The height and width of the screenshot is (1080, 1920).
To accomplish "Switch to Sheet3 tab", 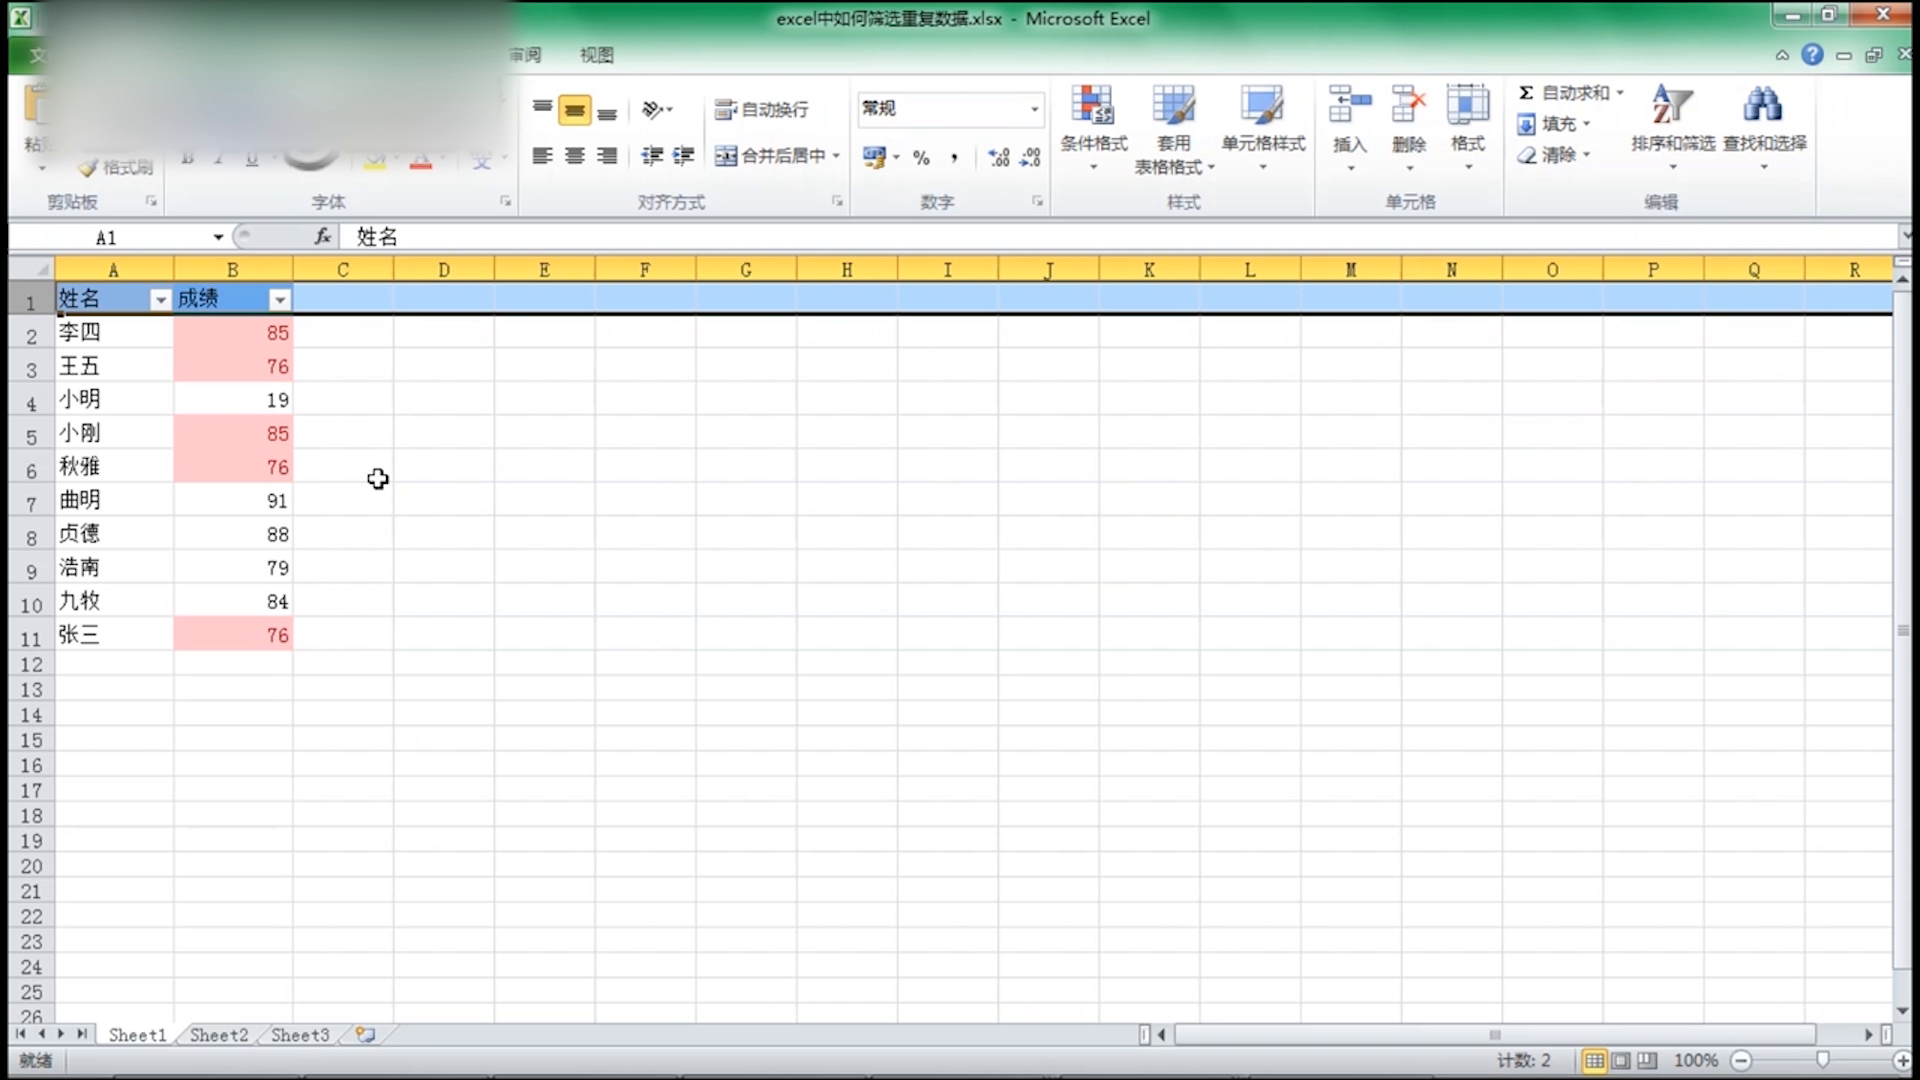I will coord(300,1035).
